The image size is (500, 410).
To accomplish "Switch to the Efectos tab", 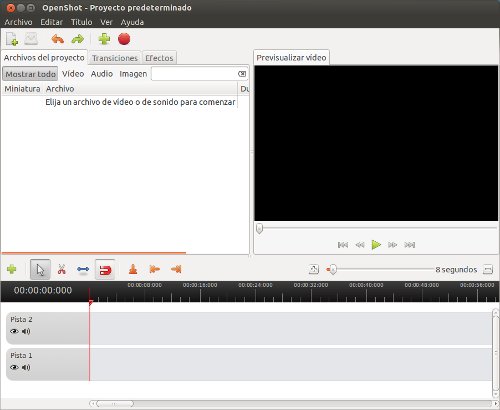I will (x=159, y=58).
